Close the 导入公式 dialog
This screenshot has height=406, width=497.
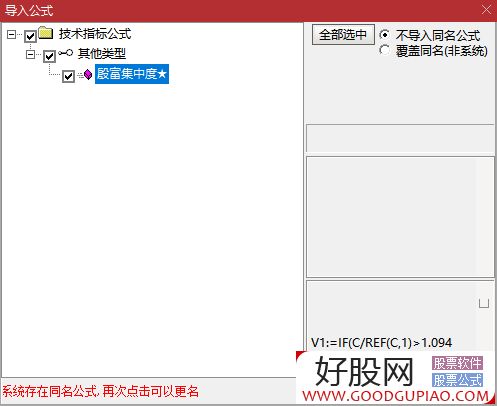click(486, 10)
